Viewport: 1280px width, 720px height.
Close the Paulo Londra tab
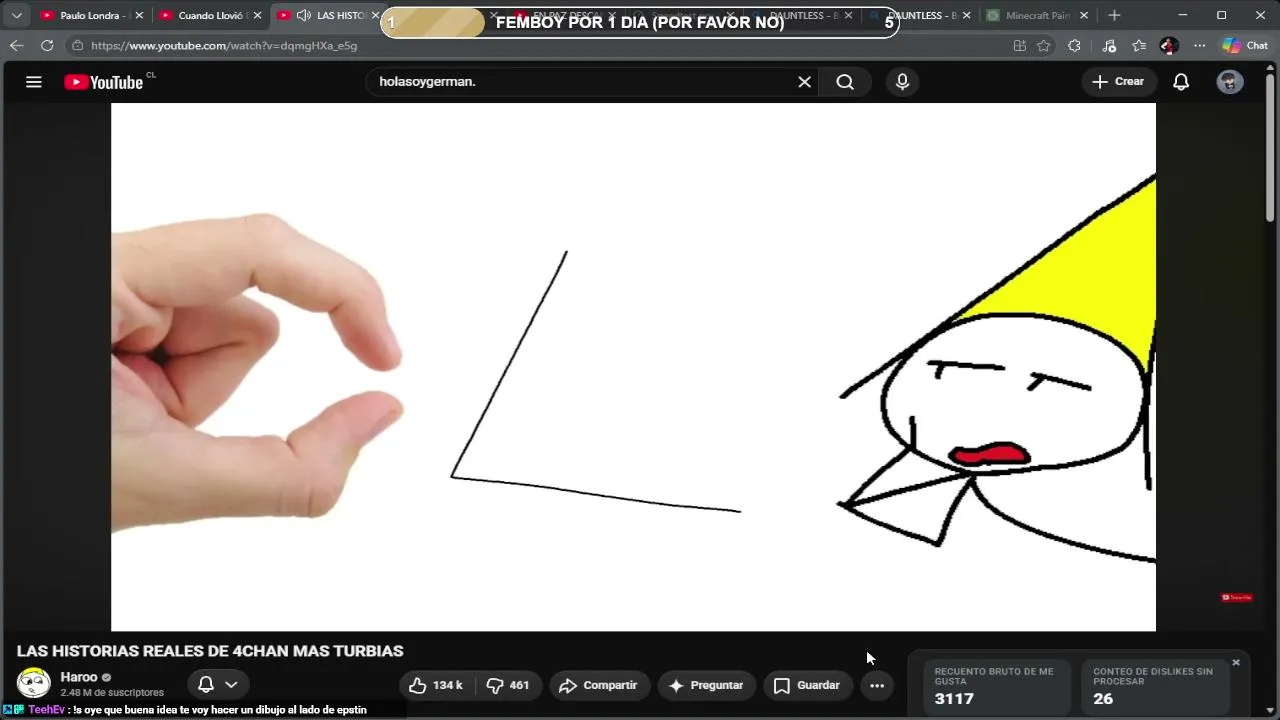coord(139,15)
